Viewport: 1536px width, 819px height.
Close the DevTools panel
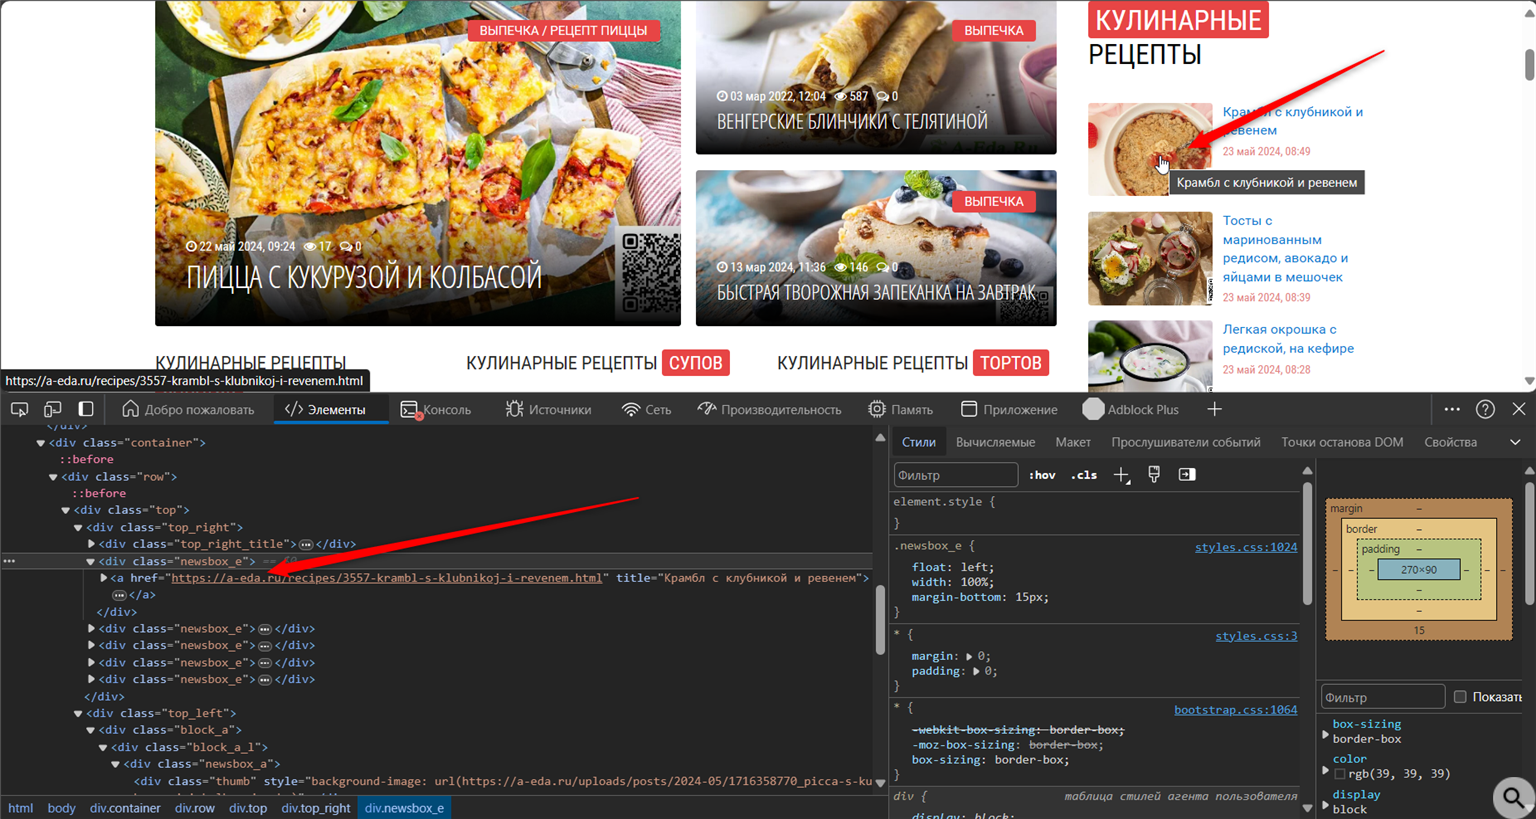pos(1519,409)
